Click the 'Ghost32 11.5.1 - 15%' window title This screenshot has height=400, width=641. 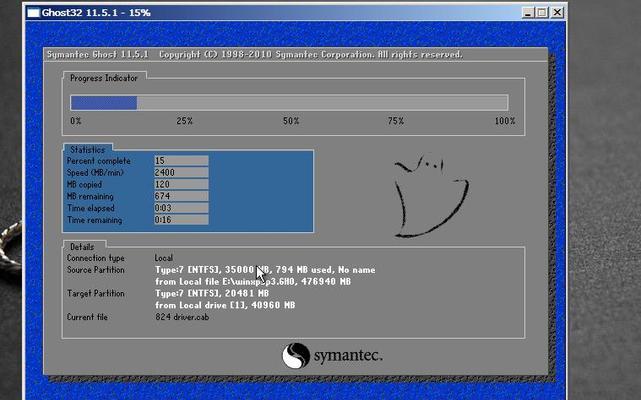(x=96, y=13)
